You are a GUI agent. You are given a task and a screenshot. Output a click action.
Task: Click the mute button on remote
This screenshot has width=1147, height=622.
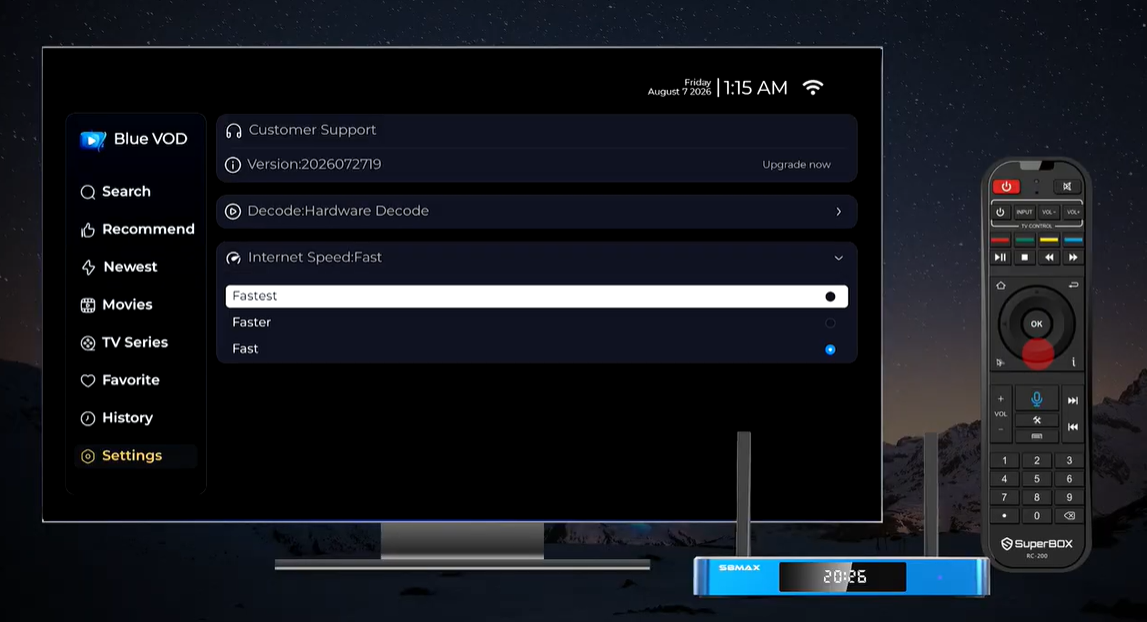[1067, 187]
